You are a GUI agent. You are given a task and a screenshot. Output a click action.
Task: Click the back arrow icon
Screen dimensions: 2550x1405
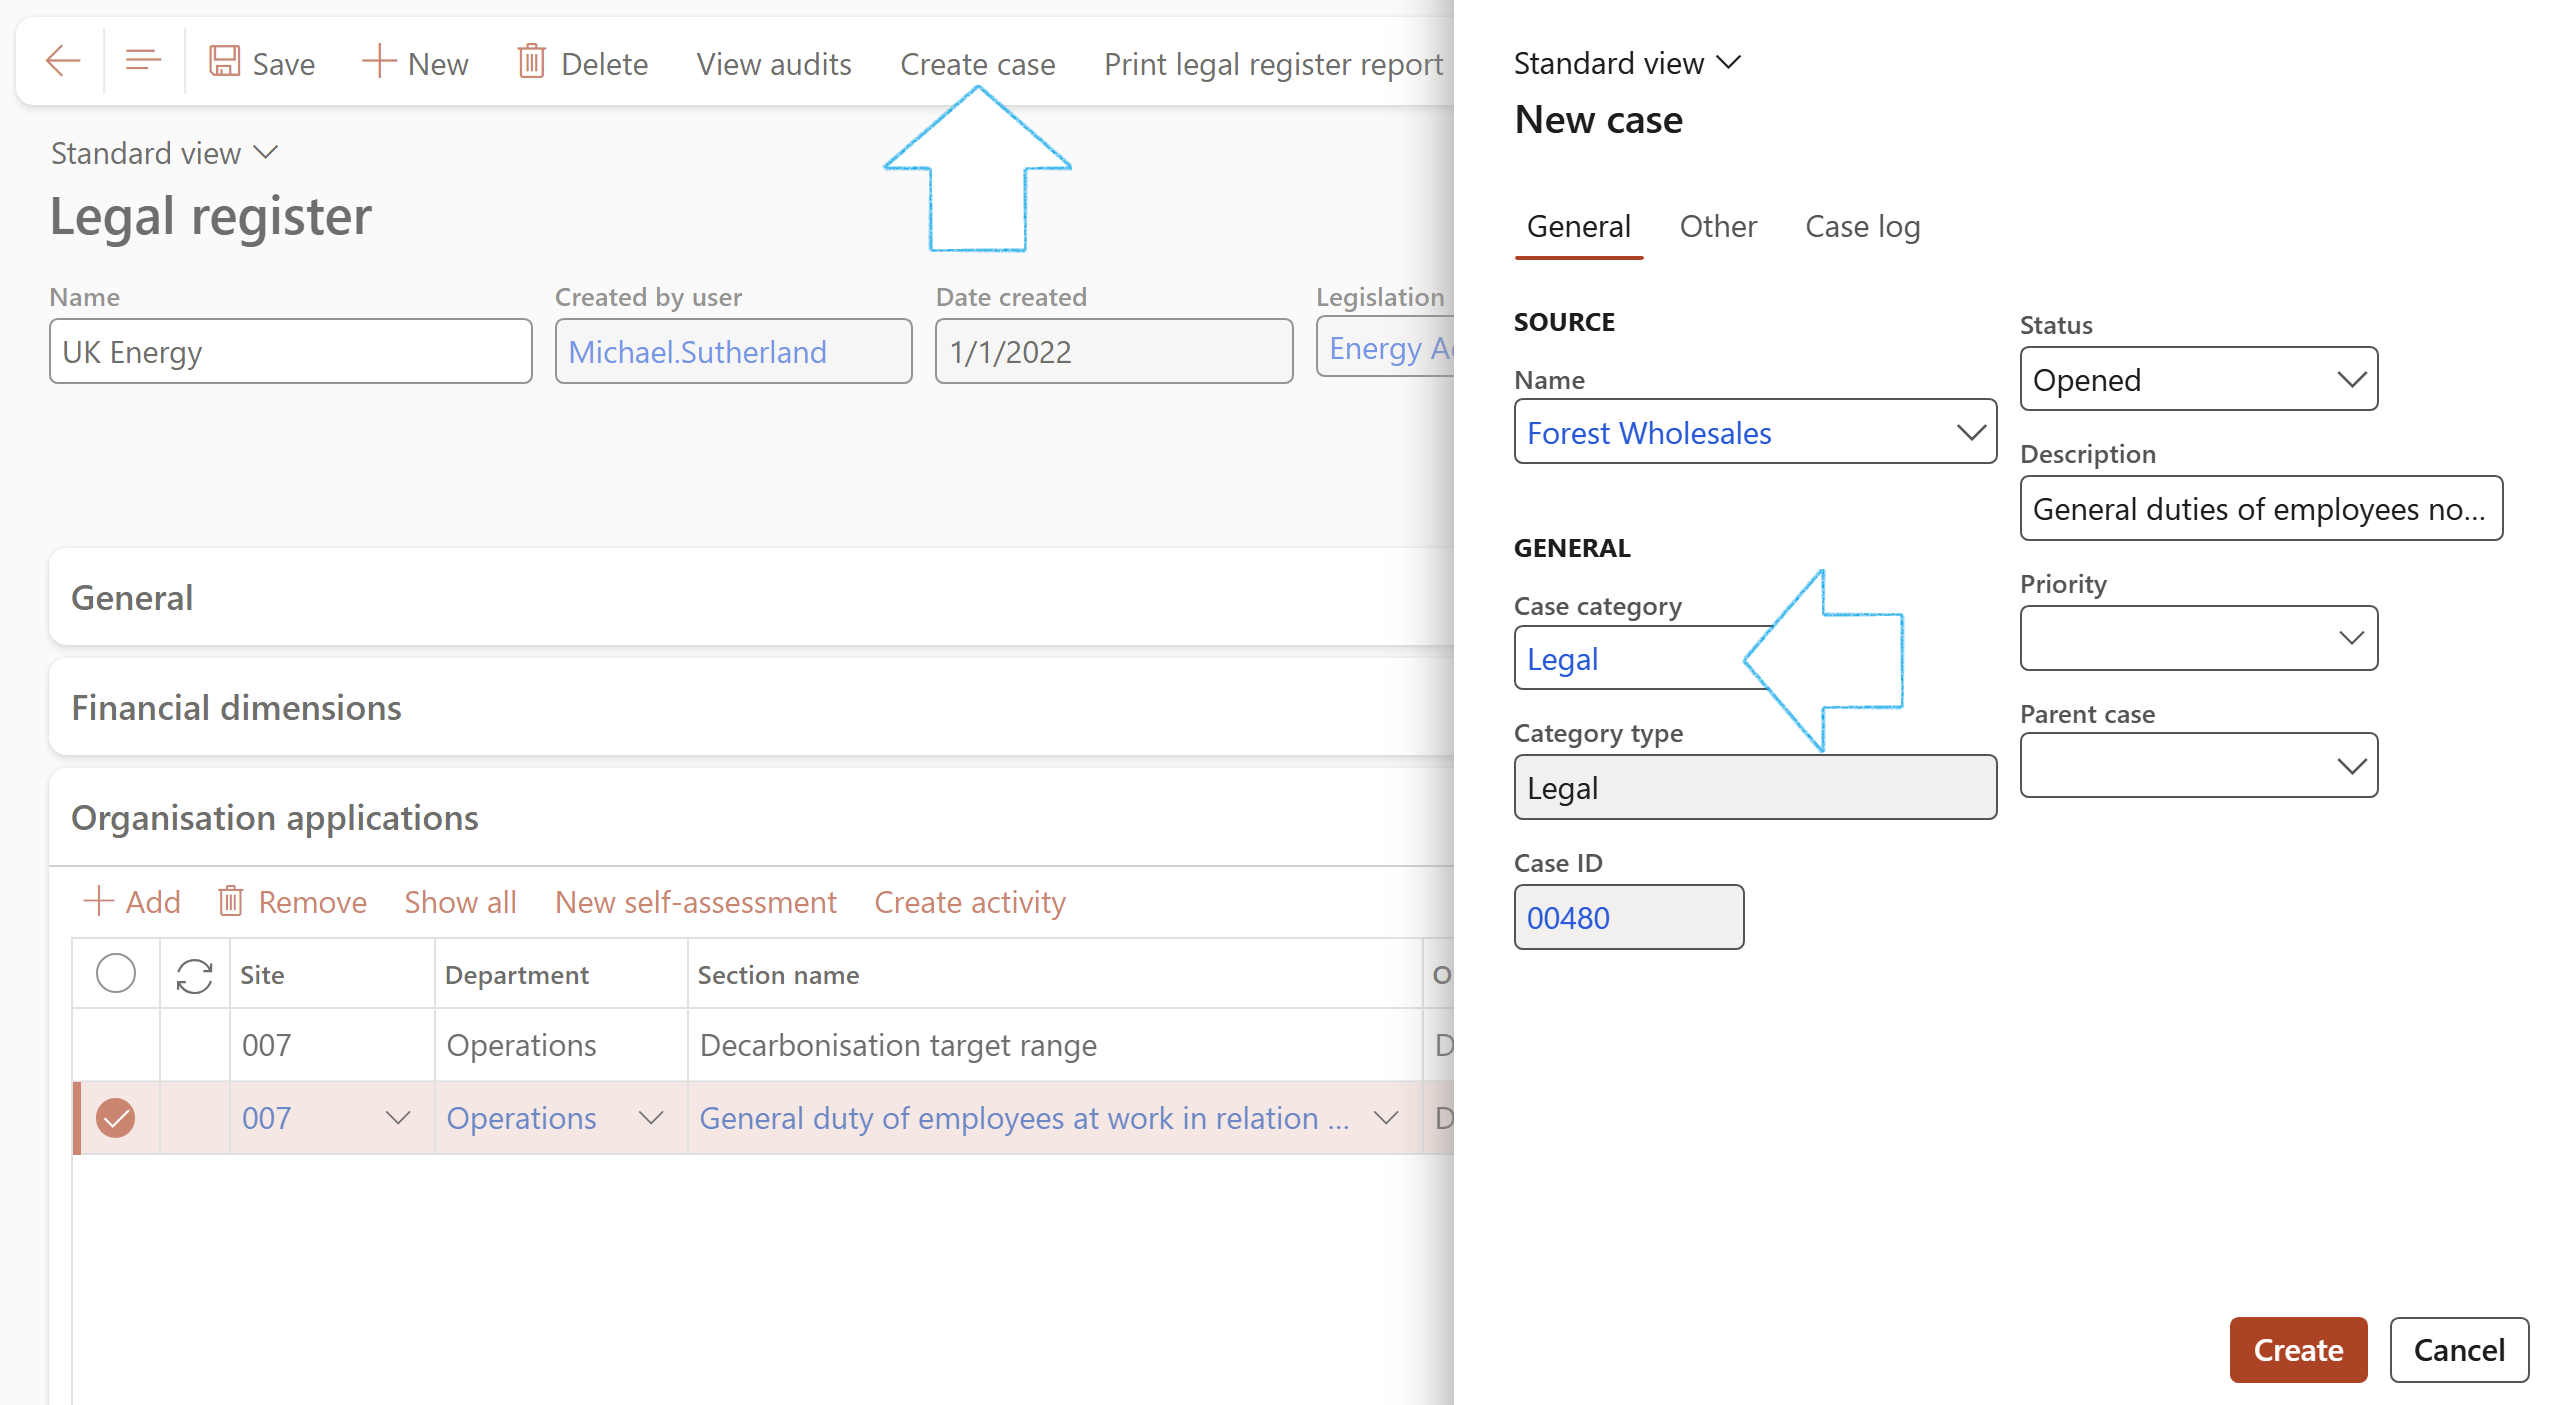pyautogui.click(x=62, y=62)
